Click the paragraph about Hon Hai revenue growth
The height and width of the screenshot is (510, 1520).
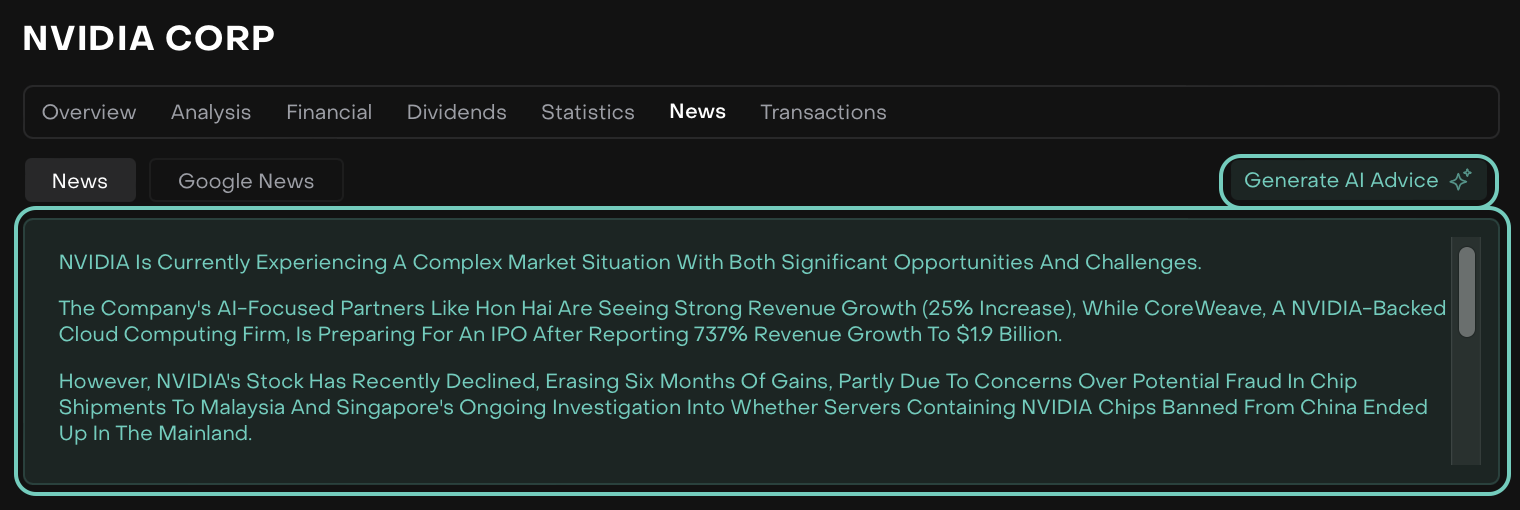coord(700,321)
